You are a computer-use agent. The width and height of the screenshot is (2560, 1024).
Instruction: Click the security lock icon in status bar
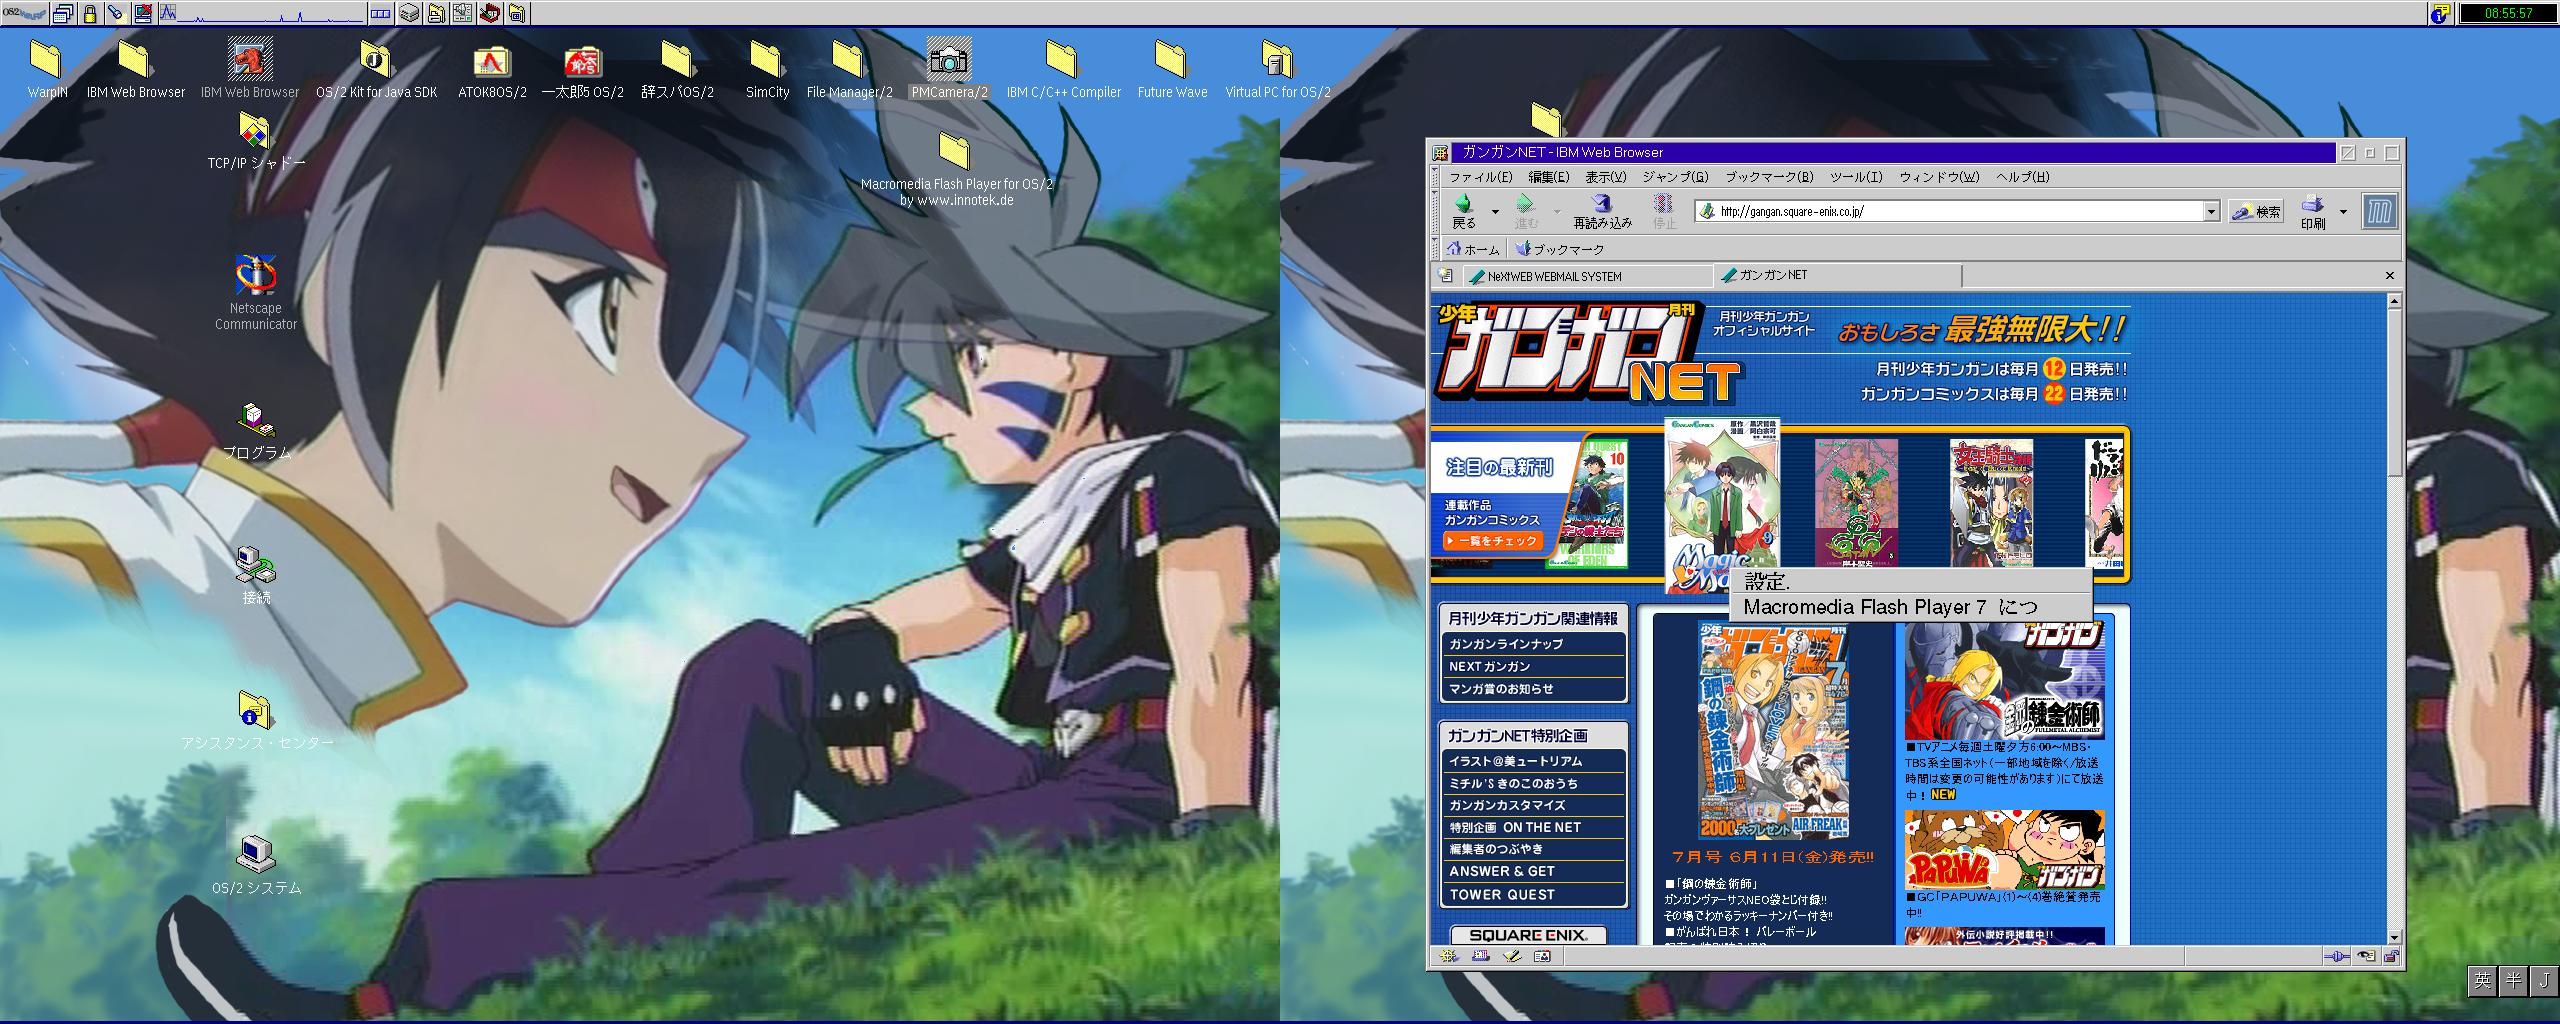coord(2391,956)
